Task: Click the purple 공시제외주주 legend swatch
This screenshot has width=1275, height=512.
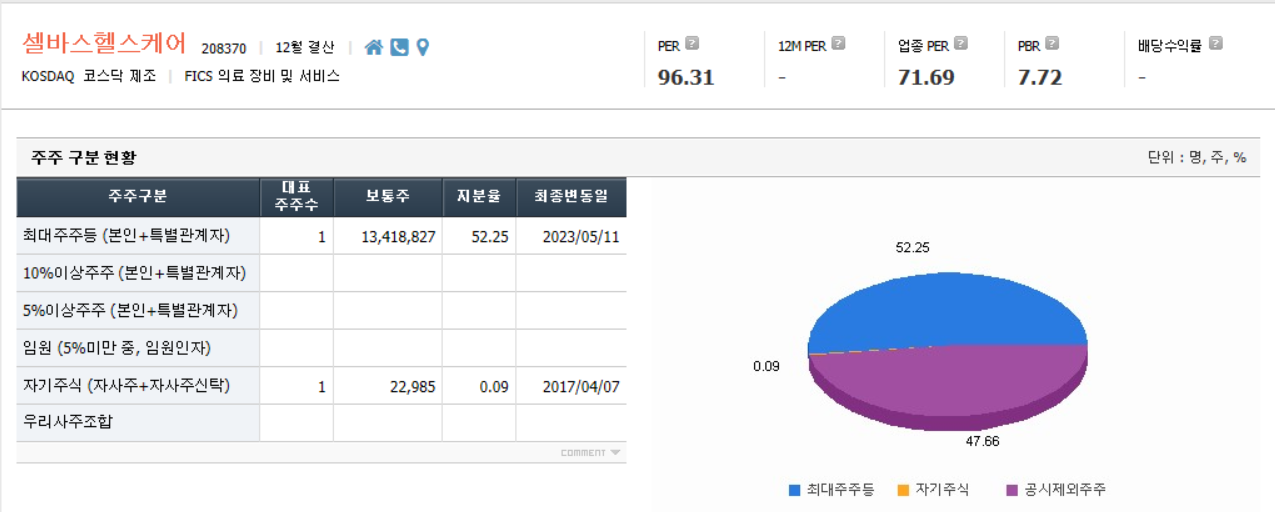Action: click(1013, 490)
